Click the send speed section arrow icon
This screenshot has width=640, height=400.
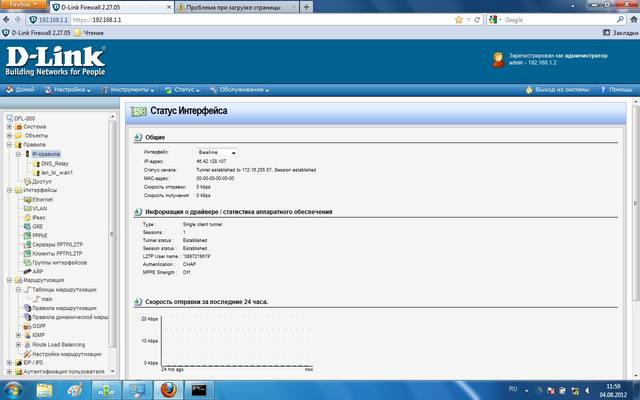coord(138,302)
